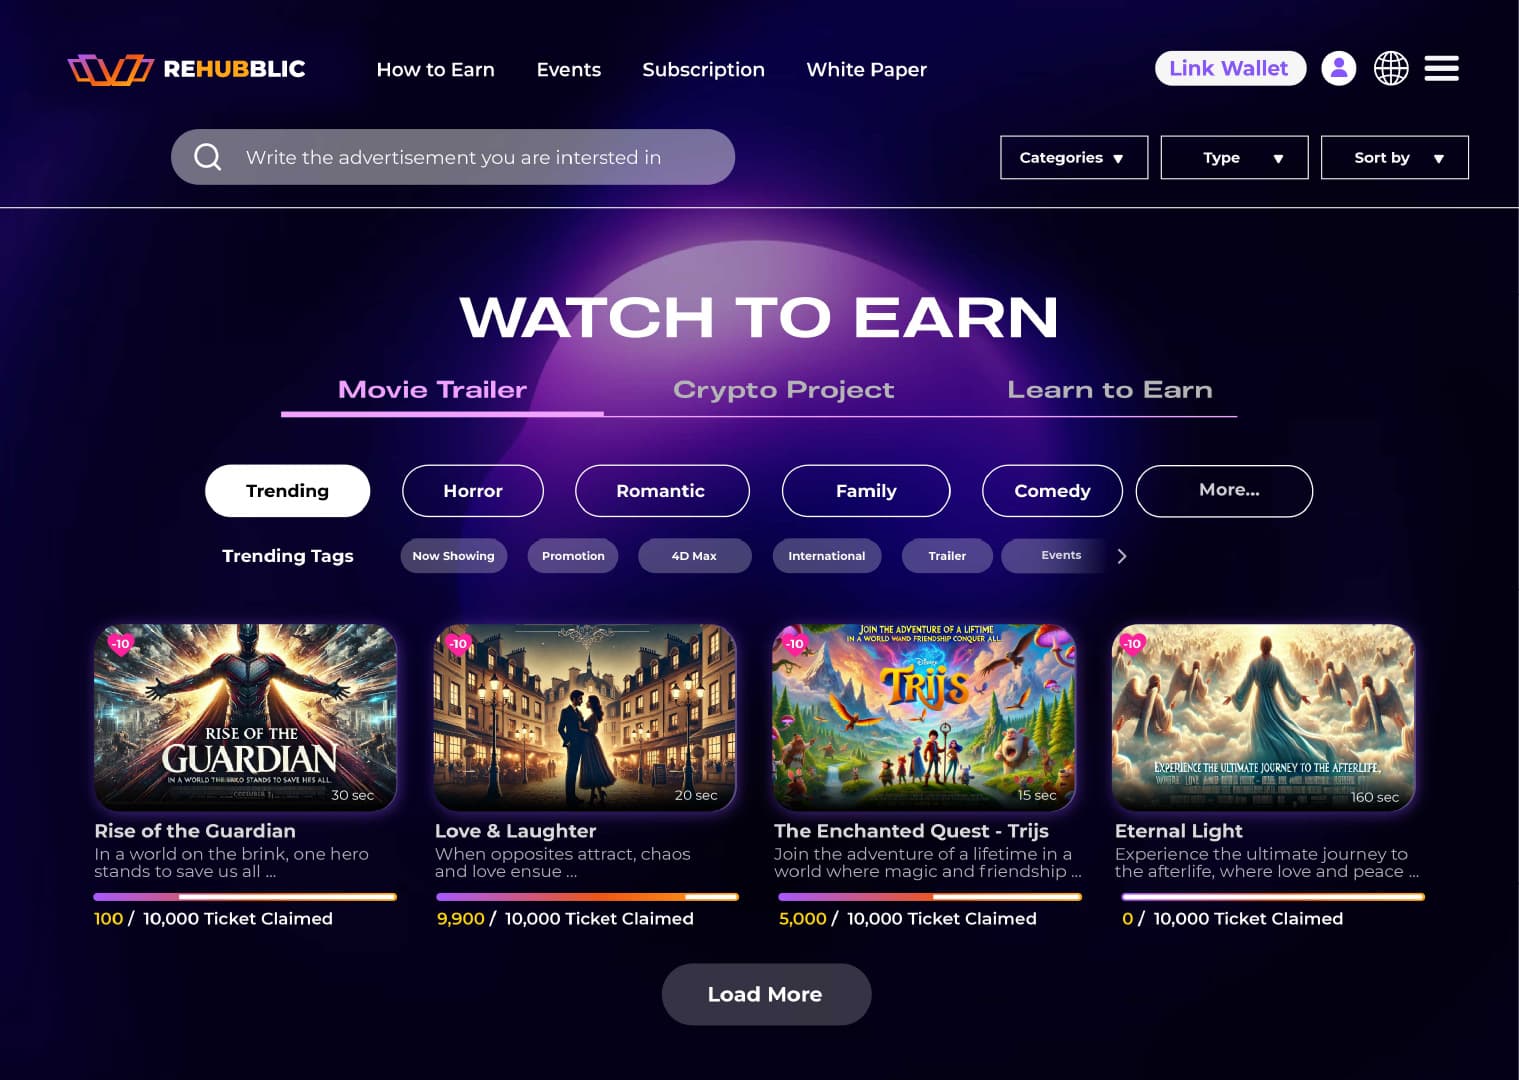
Task: Open The Enchanted Quest - Trijs thumbnail
Action: (x=924, y=716)
